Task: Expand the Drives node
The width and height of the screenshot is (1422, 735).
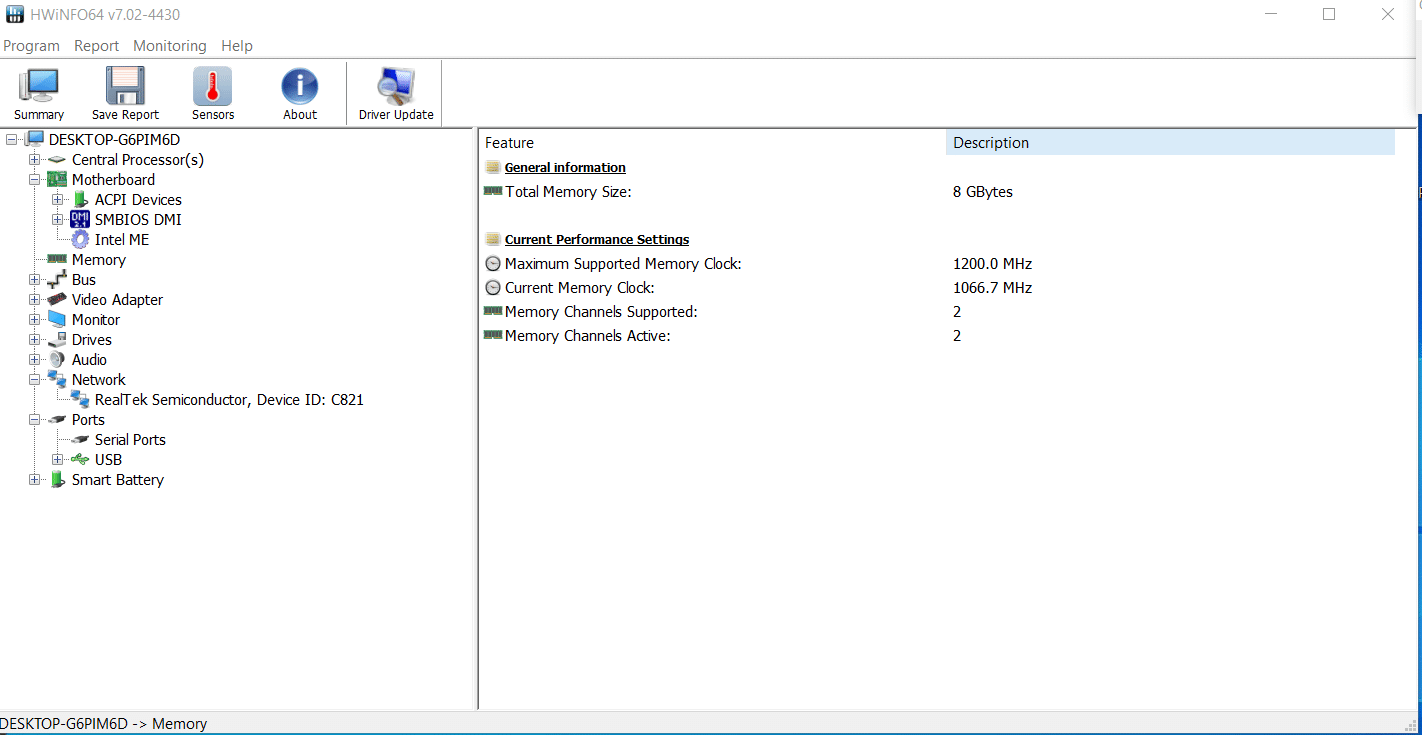Action: click(x=34, y=339)
